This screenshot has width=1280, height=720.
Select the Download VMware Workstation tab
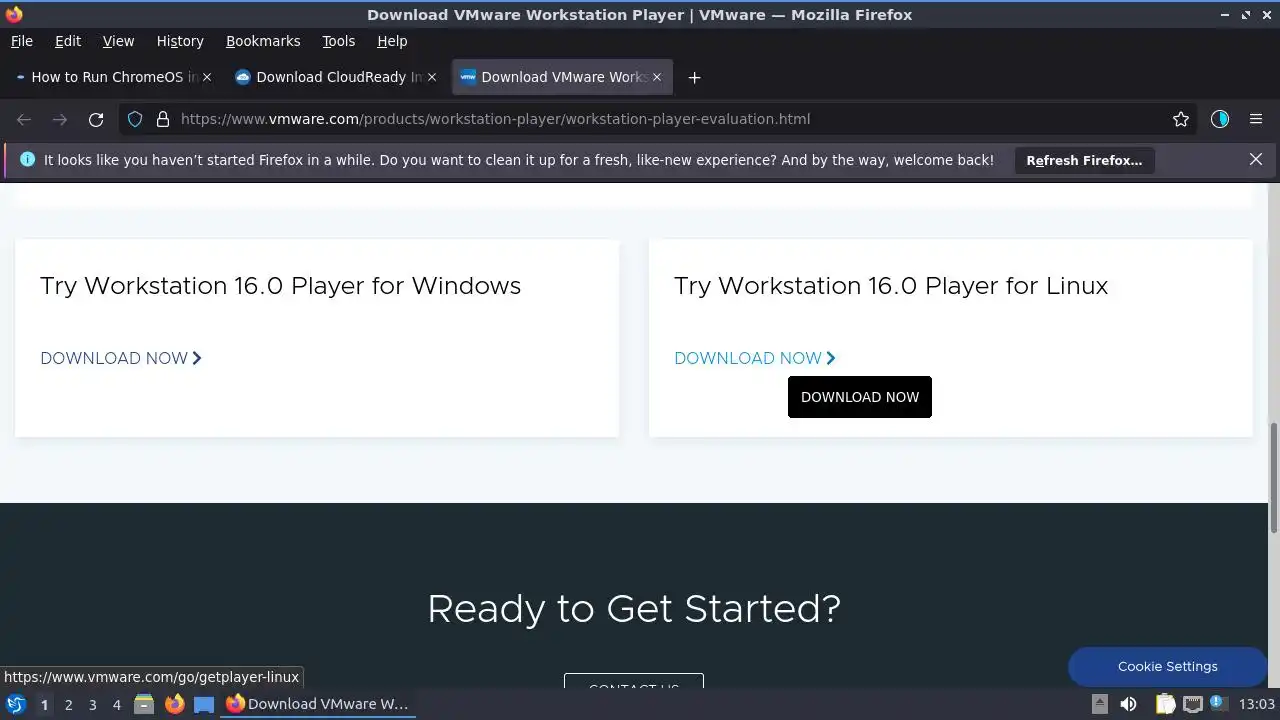point(562,77)
